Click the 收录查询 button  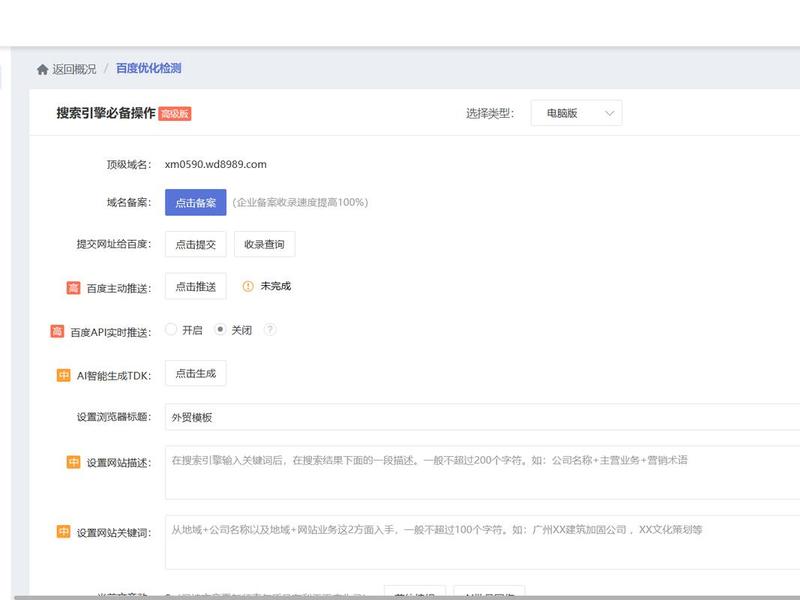[264, 244]
